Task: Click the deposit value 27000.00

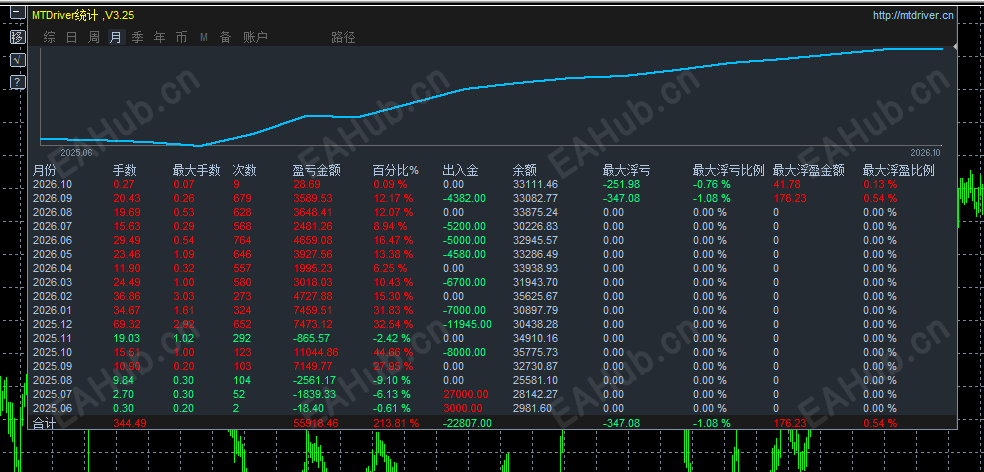Action: tap(465, 394)
